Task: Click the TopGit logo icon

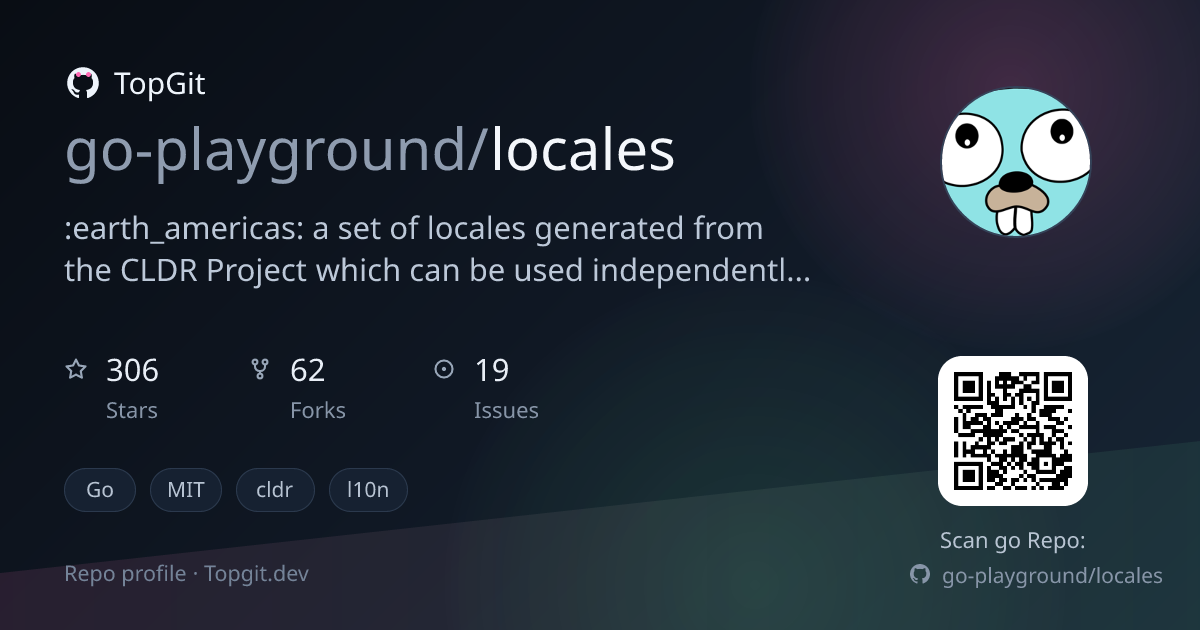Action: [82, 84]
